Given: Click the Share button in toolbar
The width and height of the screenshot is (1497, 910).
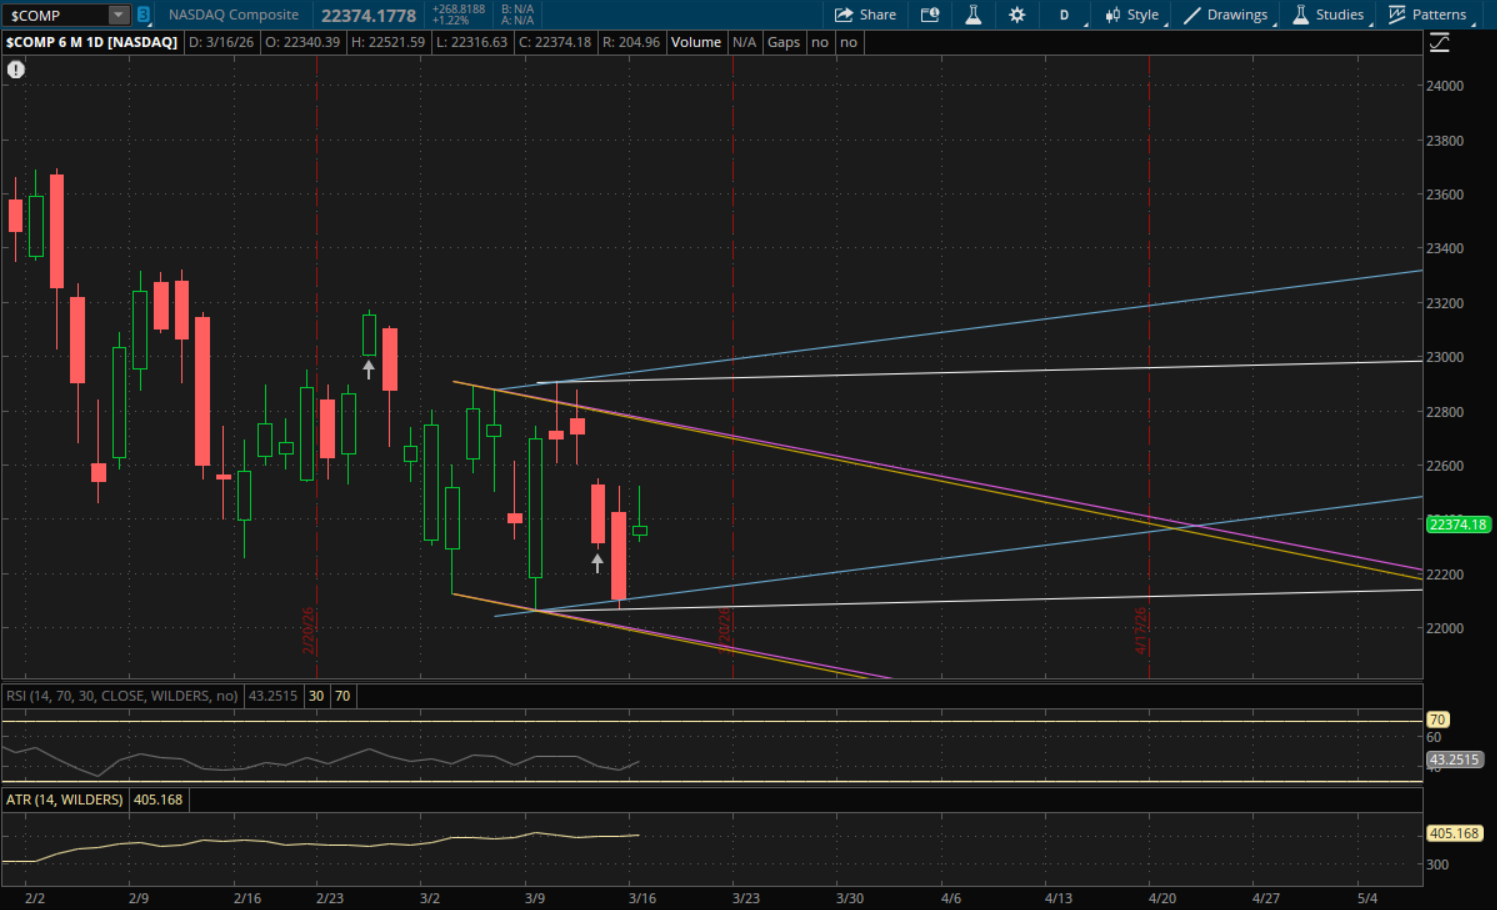Looking at the screenshot, I should tap(865, 15).
